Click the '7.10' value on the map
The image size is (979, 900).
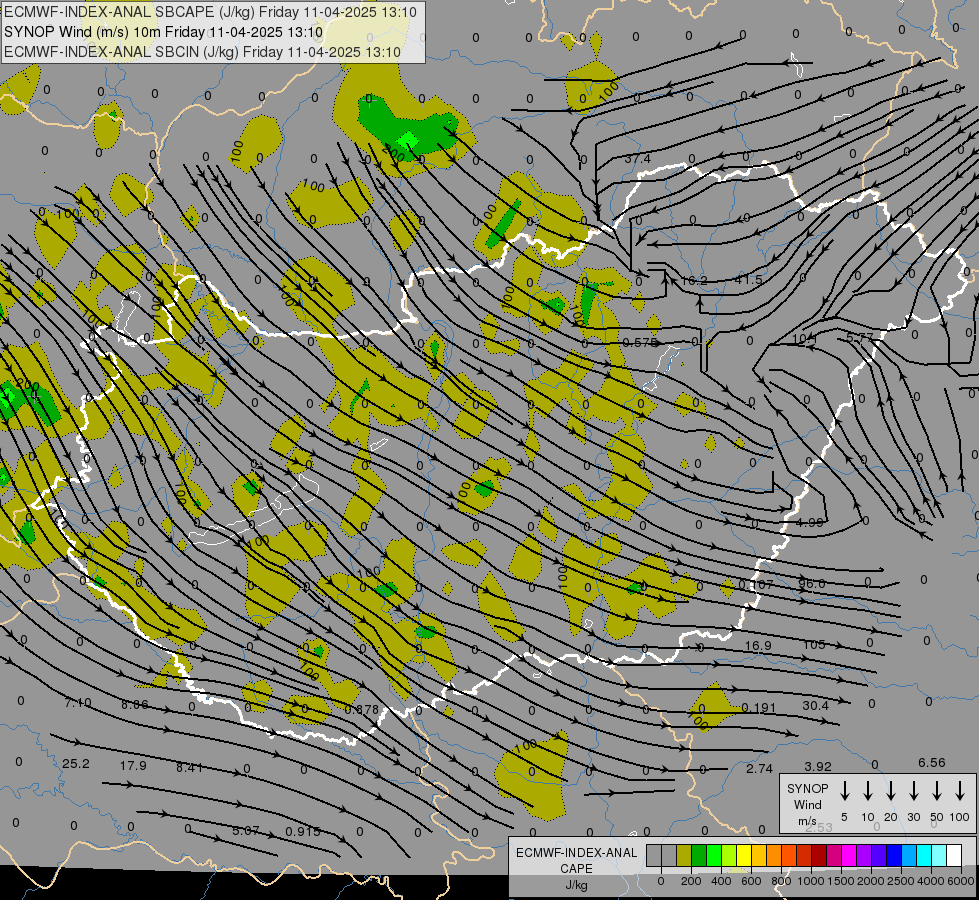pos(78,703)
